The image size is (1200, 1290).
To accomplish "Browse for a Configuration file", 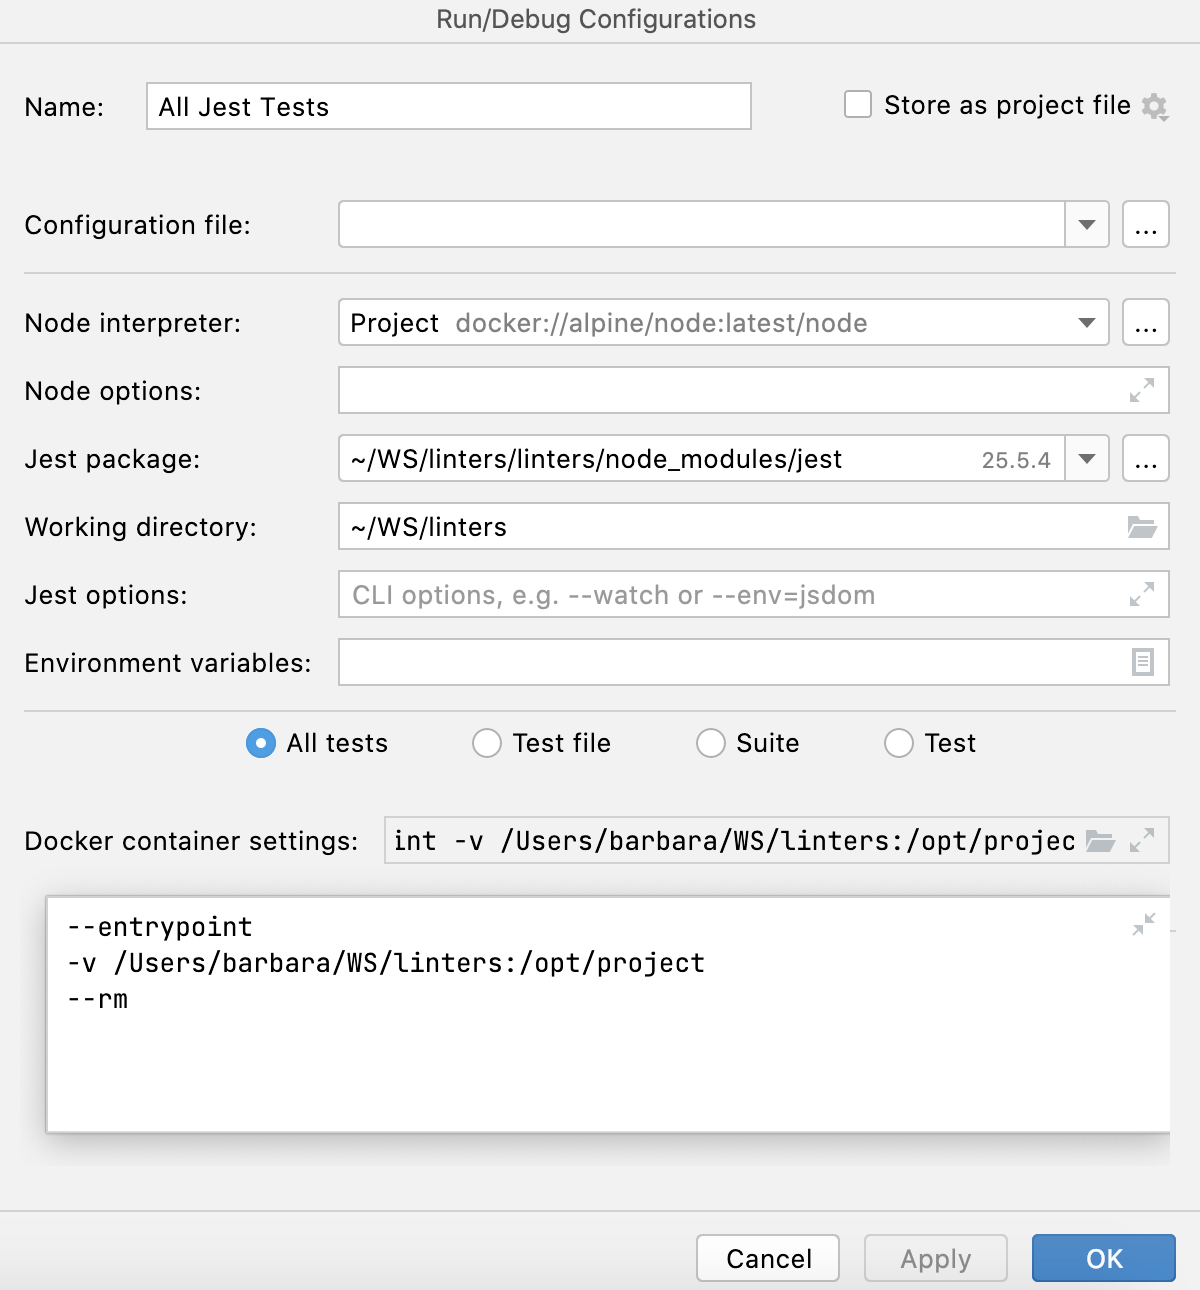I will (x=1146, y=224).
